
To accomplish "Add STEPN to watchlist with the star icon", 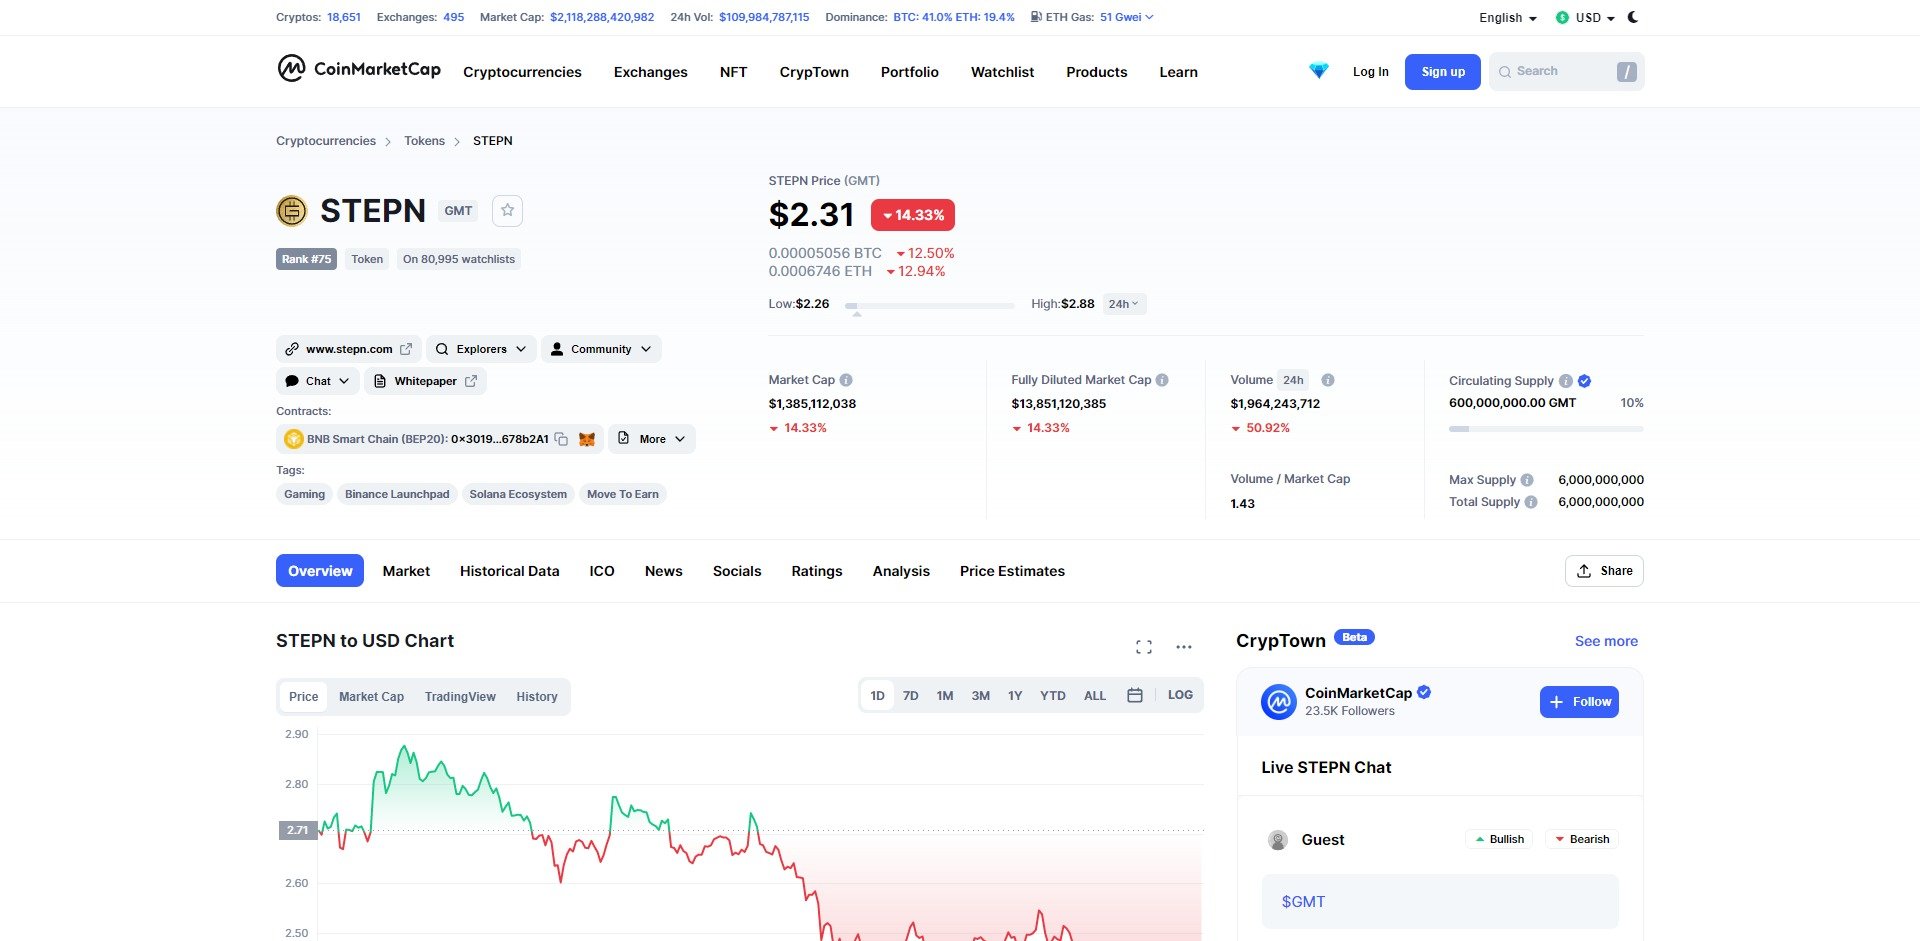I will click(x=507, y=210).
